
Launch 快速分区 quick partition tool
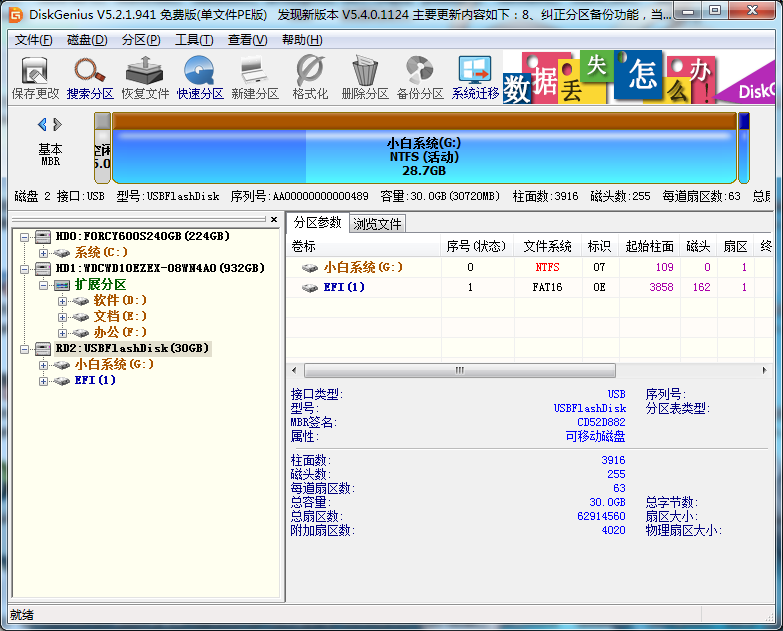click(200, 77)
